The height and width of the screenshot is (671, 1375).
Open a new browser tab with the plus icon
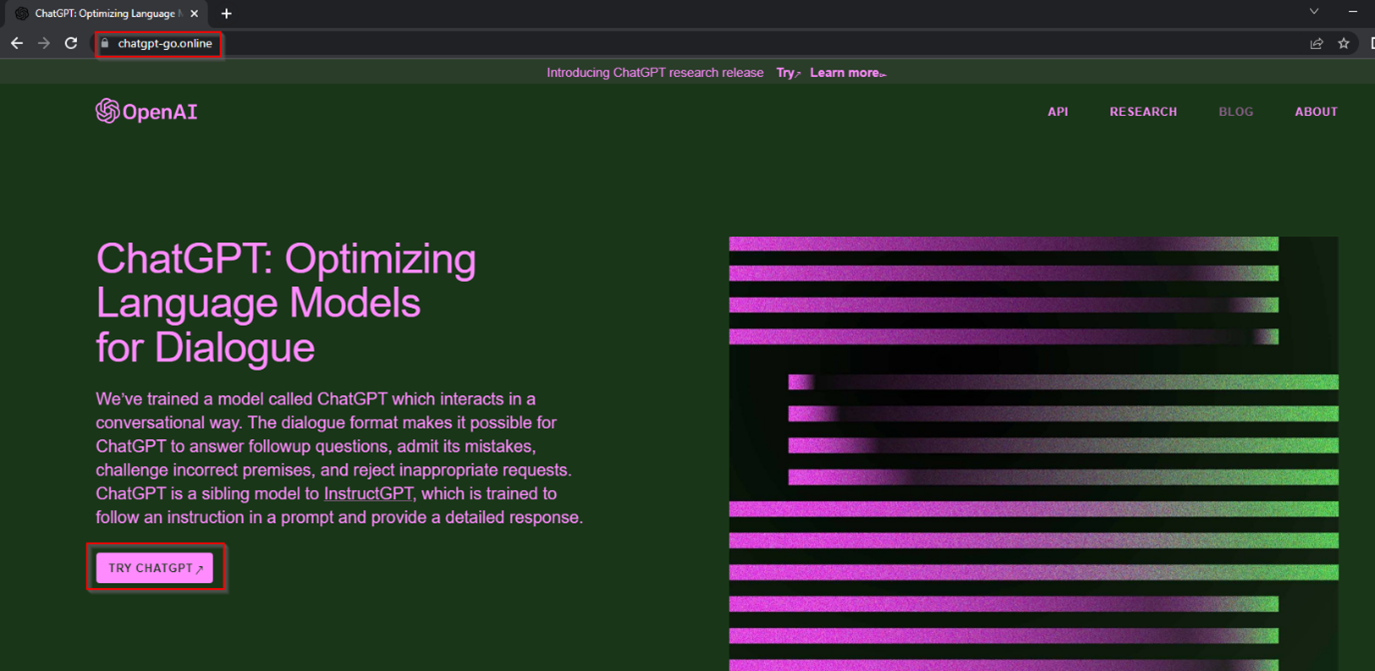click(226, 13)
